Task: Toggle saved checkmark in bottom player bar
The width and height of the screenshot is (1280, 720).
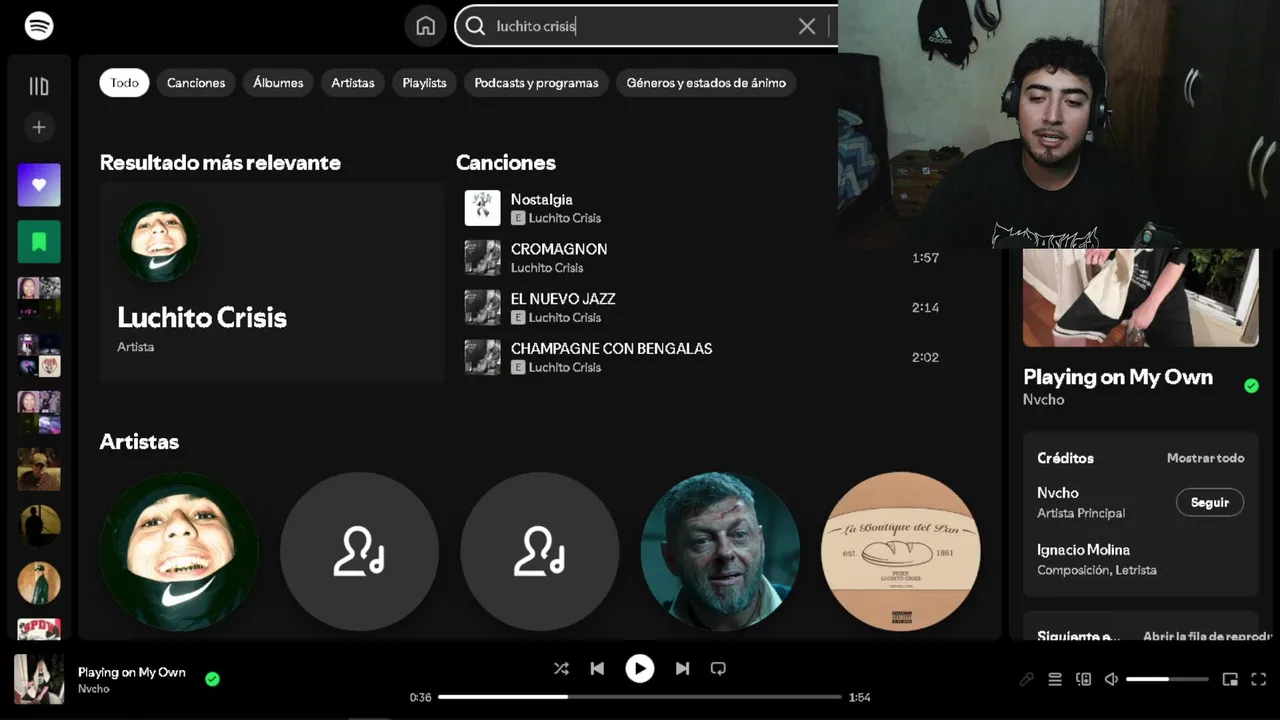Action: click(212, 679)
